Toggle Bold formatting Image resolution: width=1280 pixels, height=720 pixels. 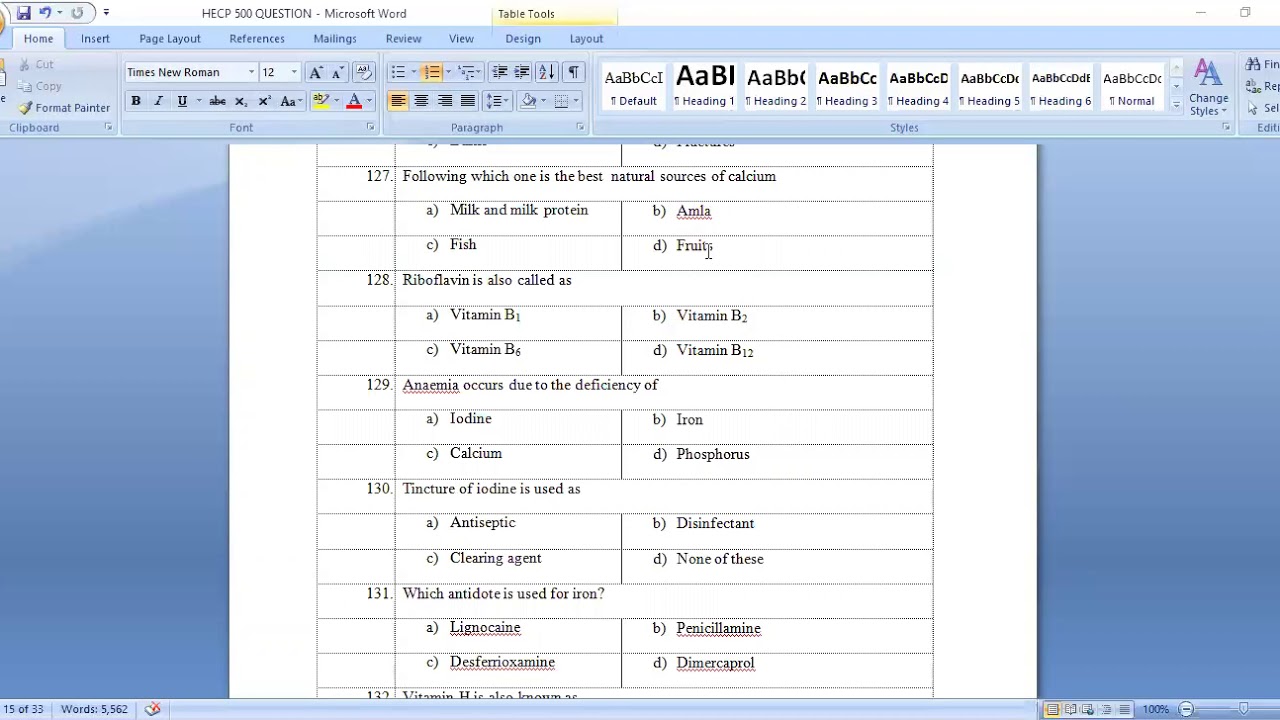(136, 101)
